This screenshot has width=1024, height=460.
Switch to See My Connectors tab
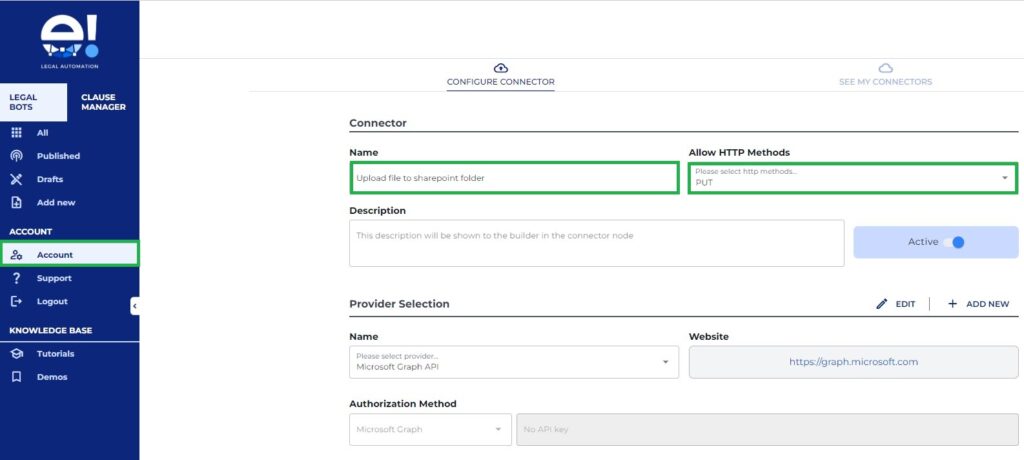[885, 74]
